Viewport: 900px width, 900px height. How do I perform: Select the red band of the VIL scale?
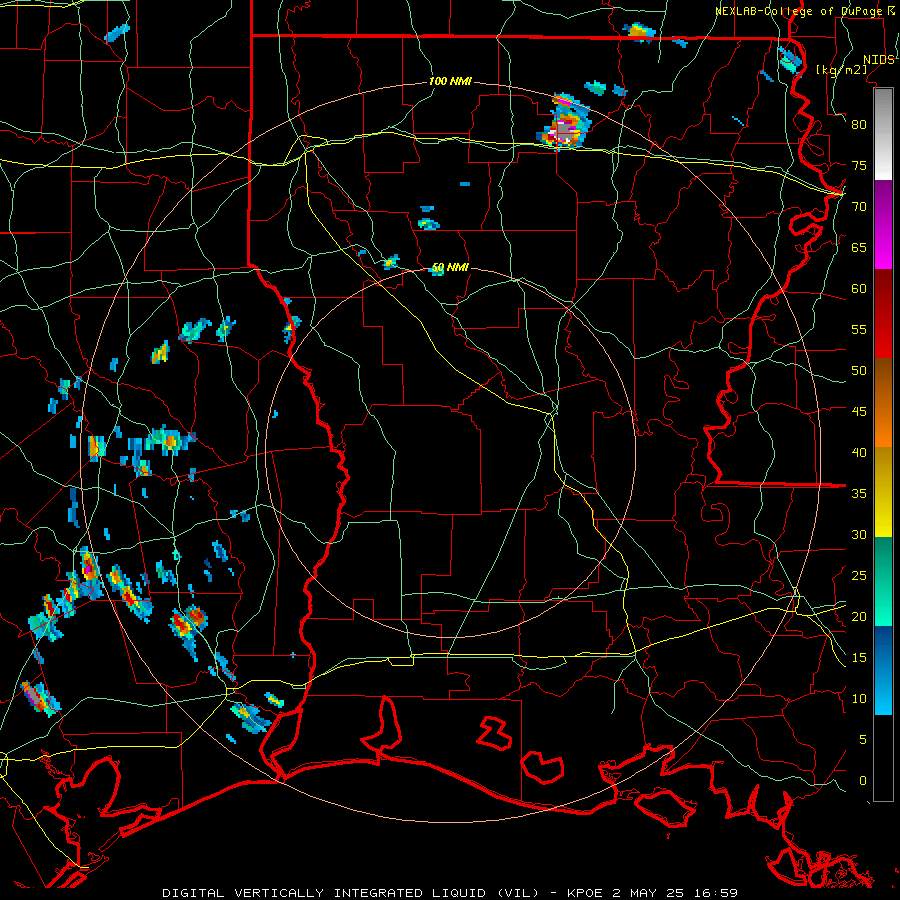pos(883,314)
